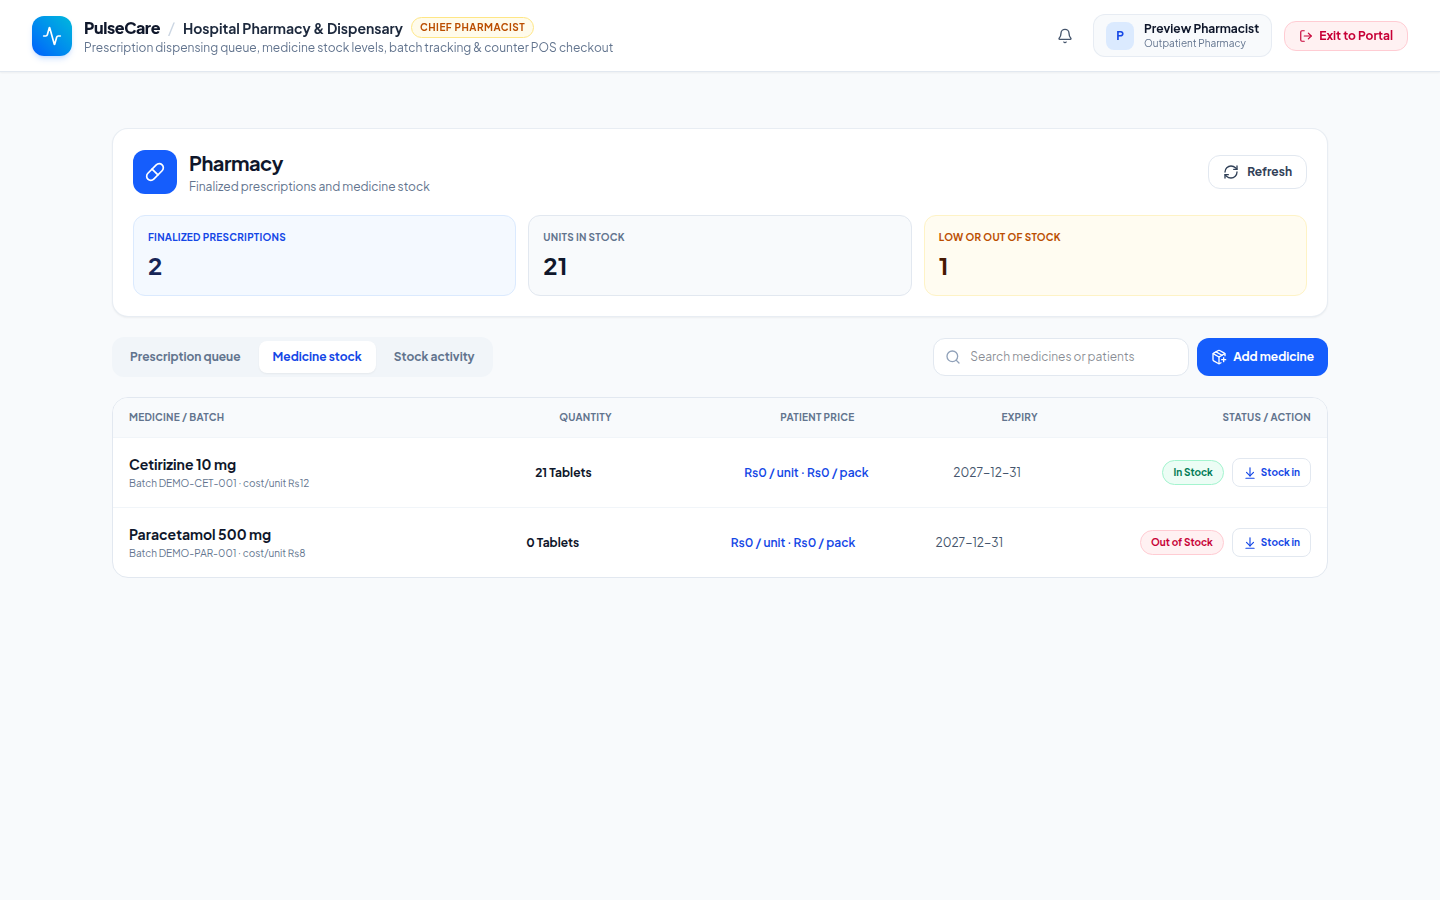This screenshot has width=1440, height=900.
Task: Open the Preview Pharmacist profile name
Action: point(1201,29)
